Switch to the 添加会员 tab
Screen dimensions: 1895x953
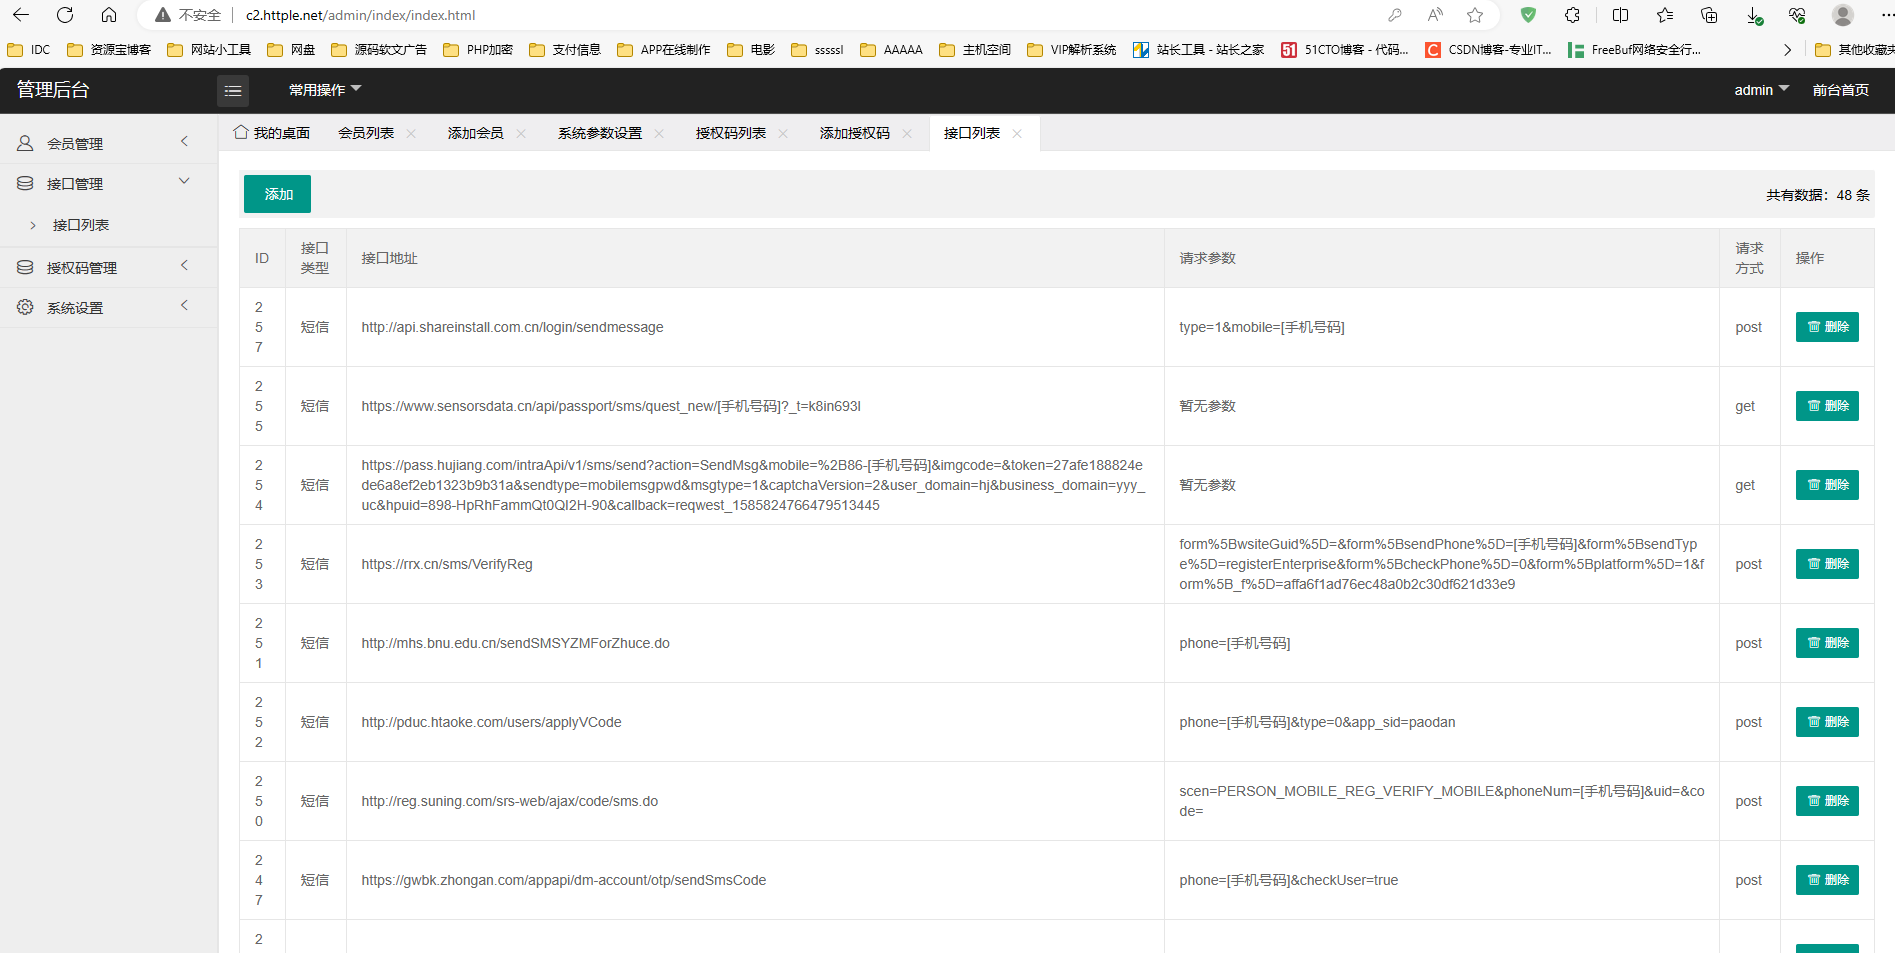coord(476,133)
